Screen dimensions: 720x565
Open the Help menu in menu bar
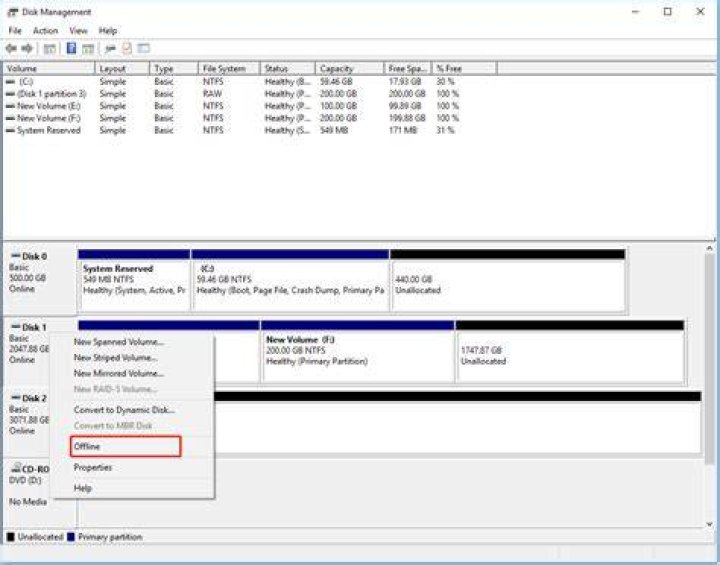tap(108, 31)
